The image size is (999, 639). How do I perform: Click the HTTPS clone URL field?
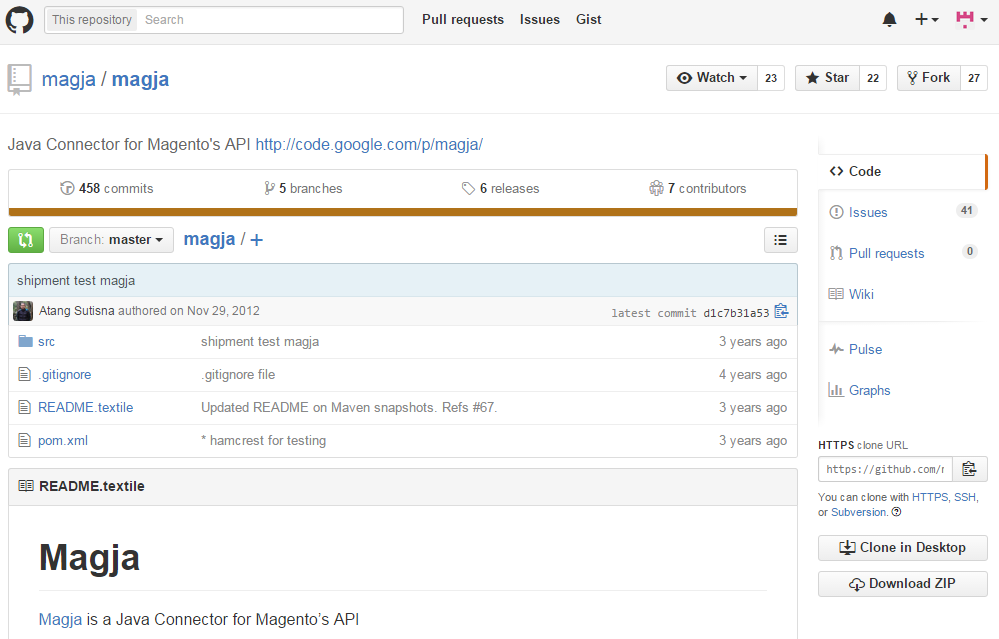coord(885,469)
